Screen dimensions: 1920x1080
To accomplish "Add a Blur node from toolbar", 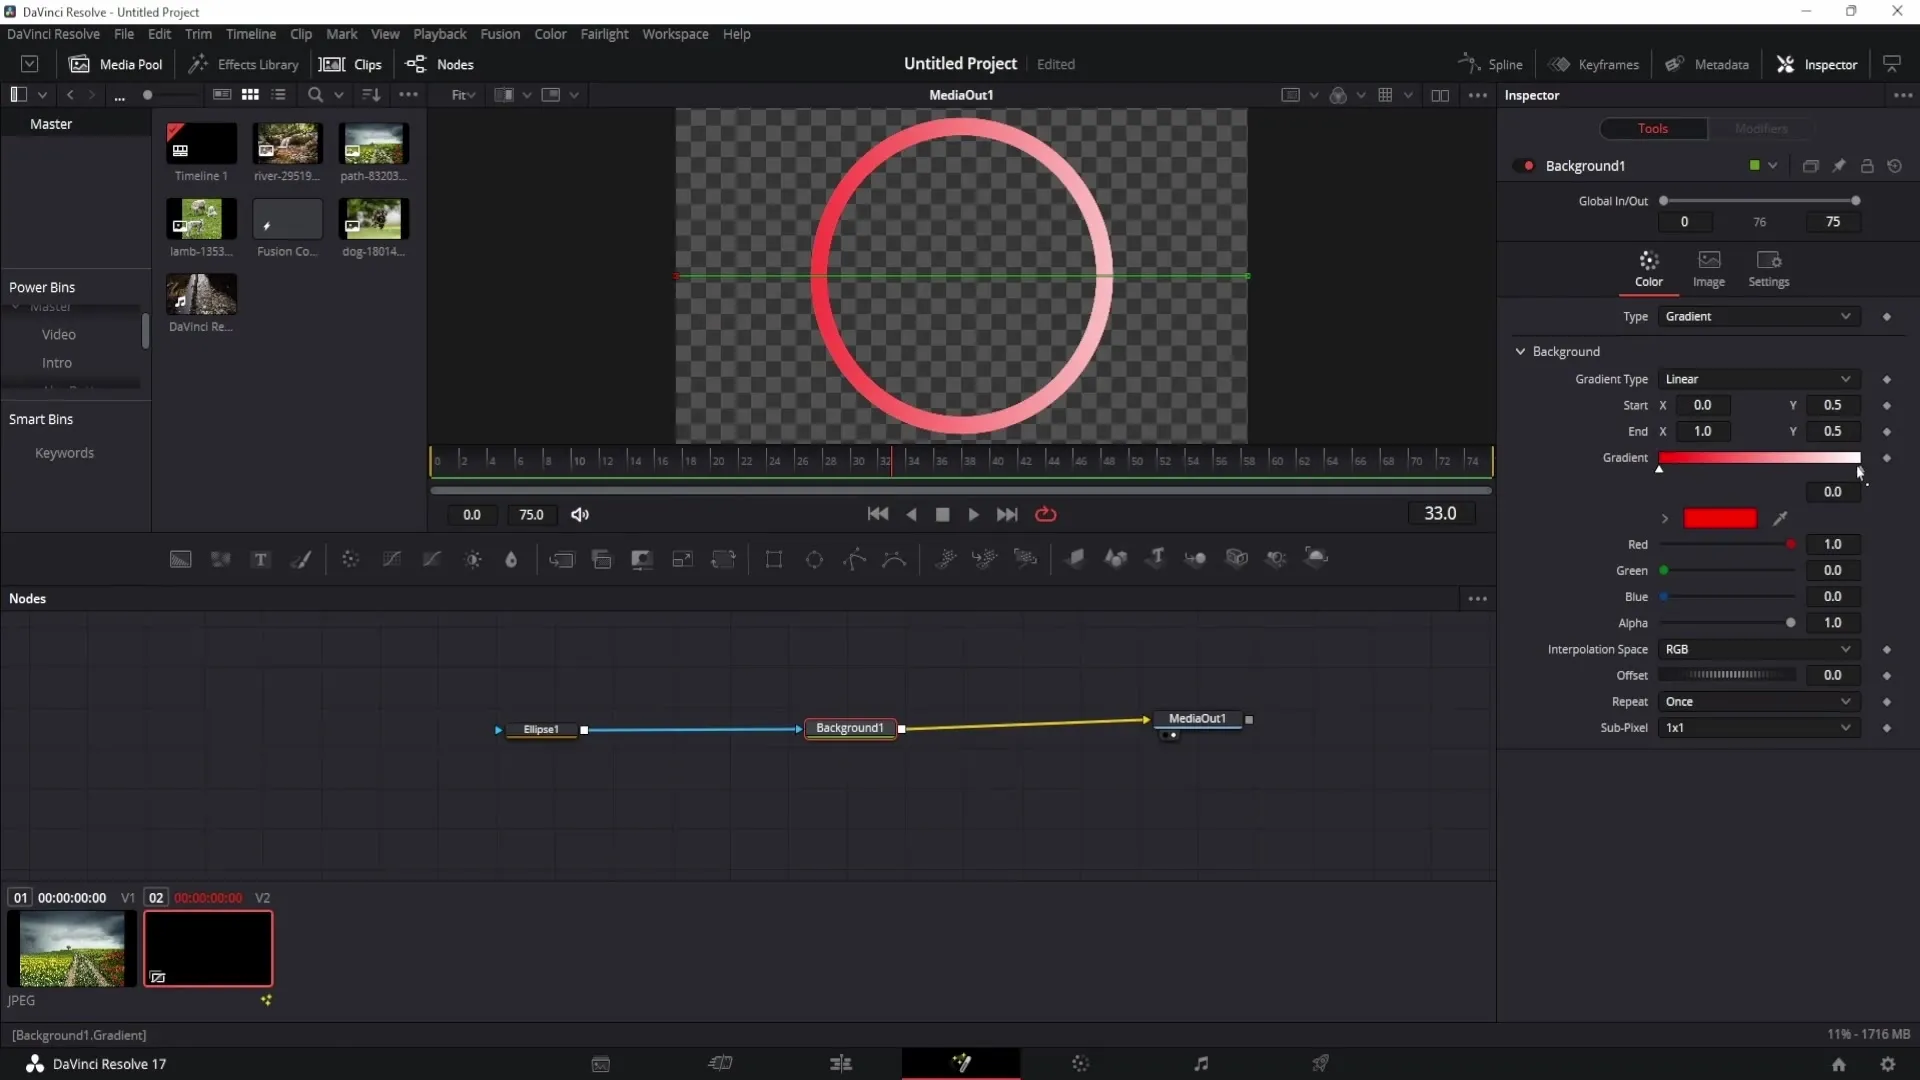I will point(511,560).
